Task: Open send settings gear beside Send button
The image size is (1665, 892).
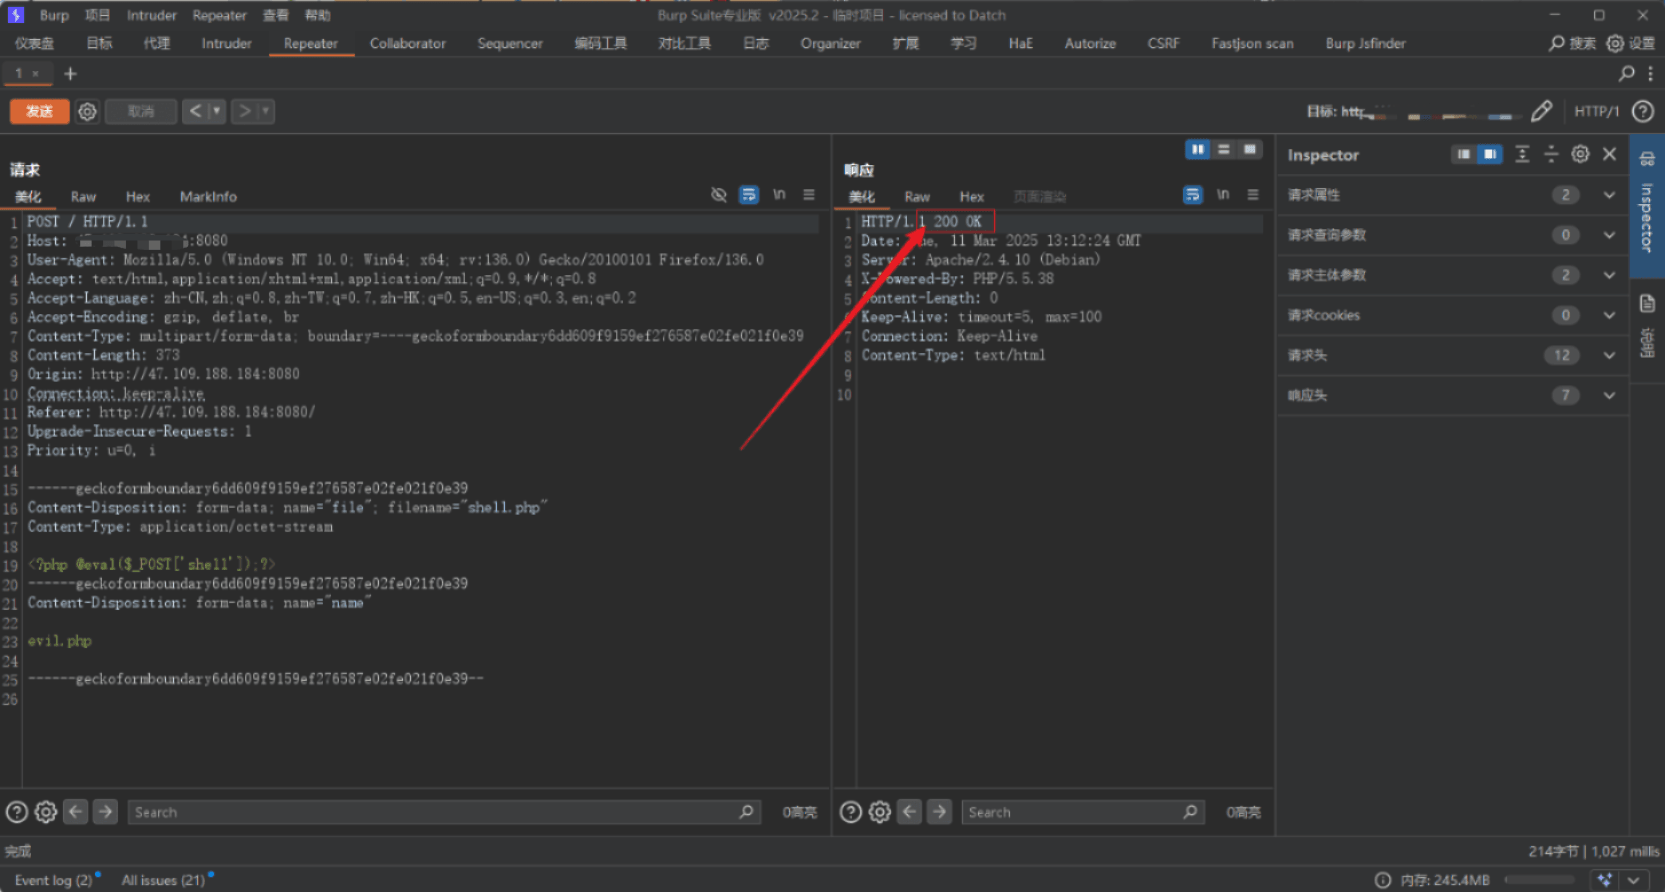Action: tap(88, 111)
